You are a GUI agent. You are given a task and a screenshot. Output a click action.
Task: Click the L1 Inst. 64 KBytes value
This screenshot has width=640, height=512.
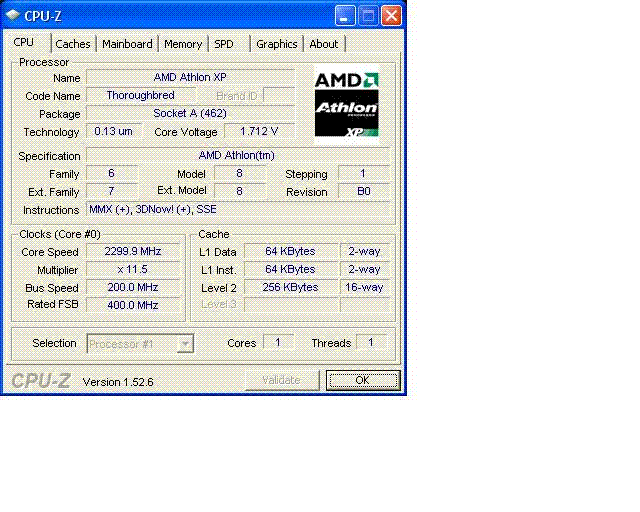point(291,269)
